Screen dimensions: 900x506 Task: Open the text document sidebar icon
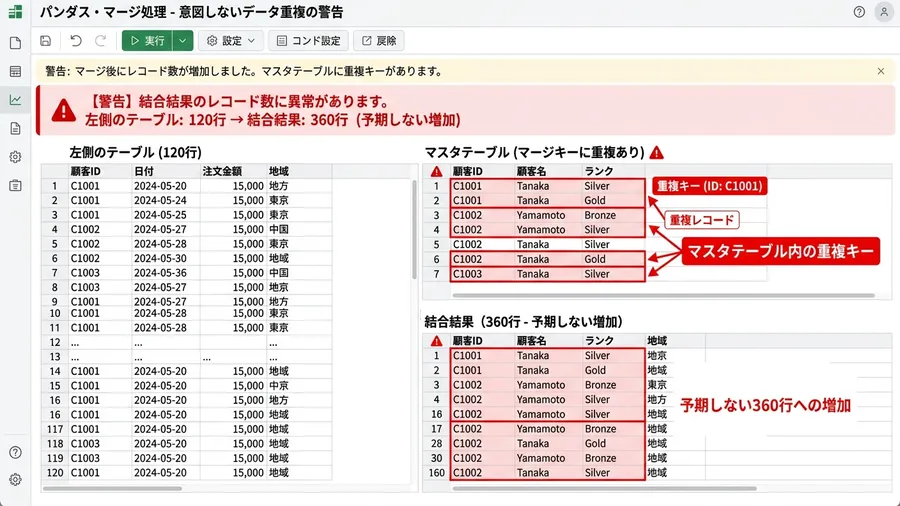15,129
